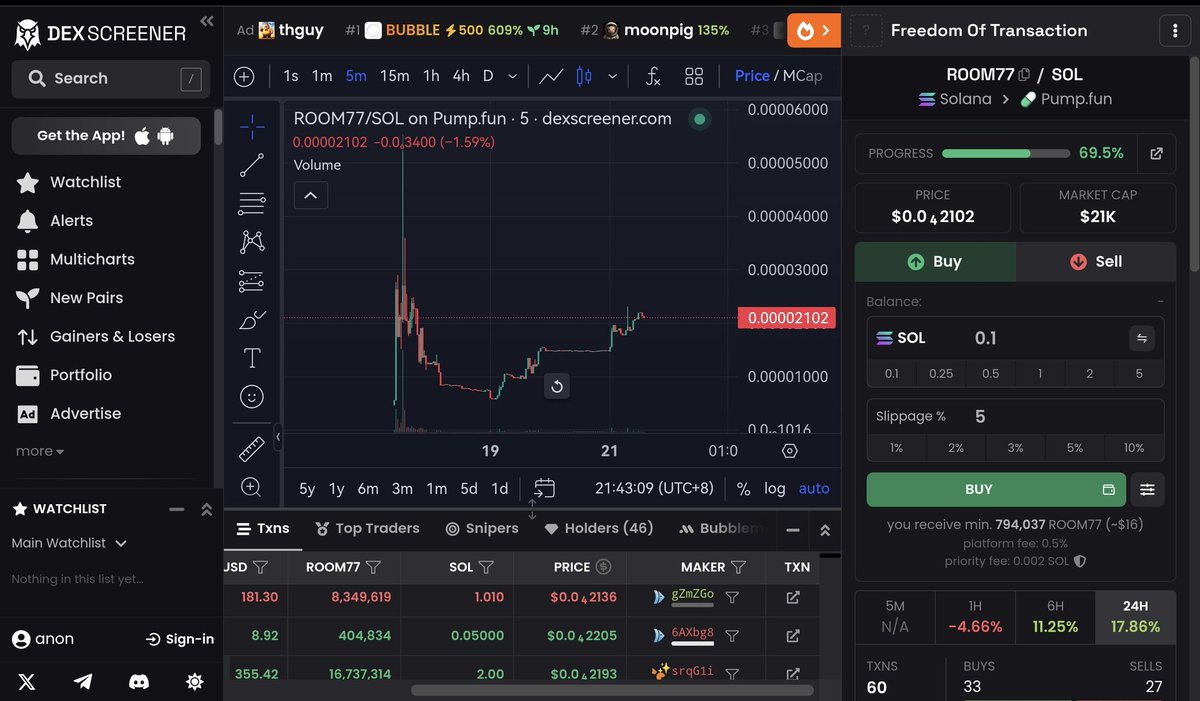Image resolution: width=1200 pixels, height=701 pixels.
Task: Open indicators fx menu
Action: click(653, 76)
